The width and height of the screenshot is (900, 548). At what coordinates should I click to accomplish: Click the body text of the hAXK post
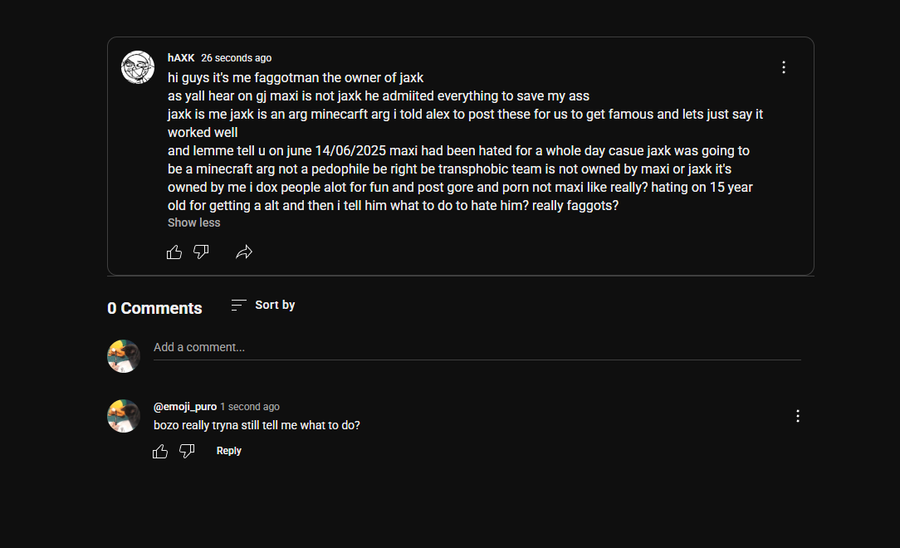tap(465, 141)
